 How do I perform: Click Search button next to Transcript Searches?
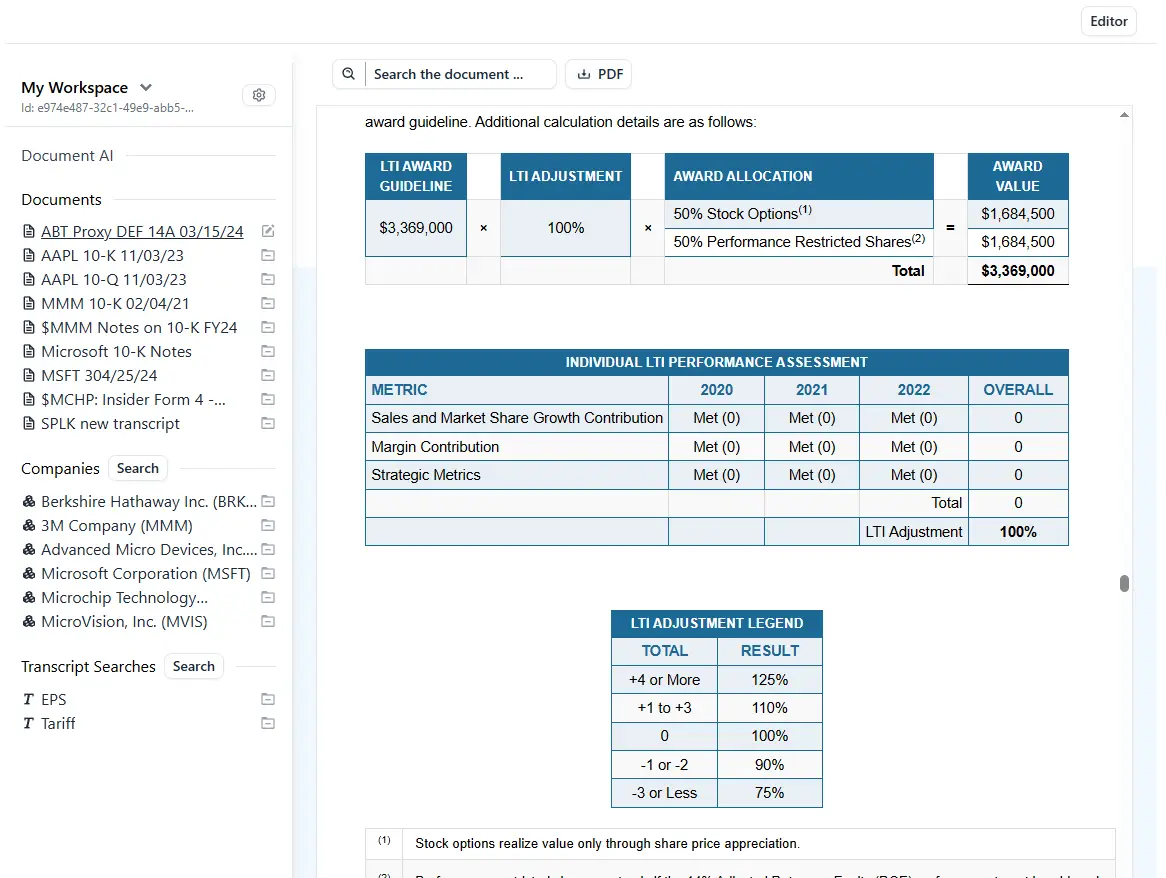tap(194, 666)
